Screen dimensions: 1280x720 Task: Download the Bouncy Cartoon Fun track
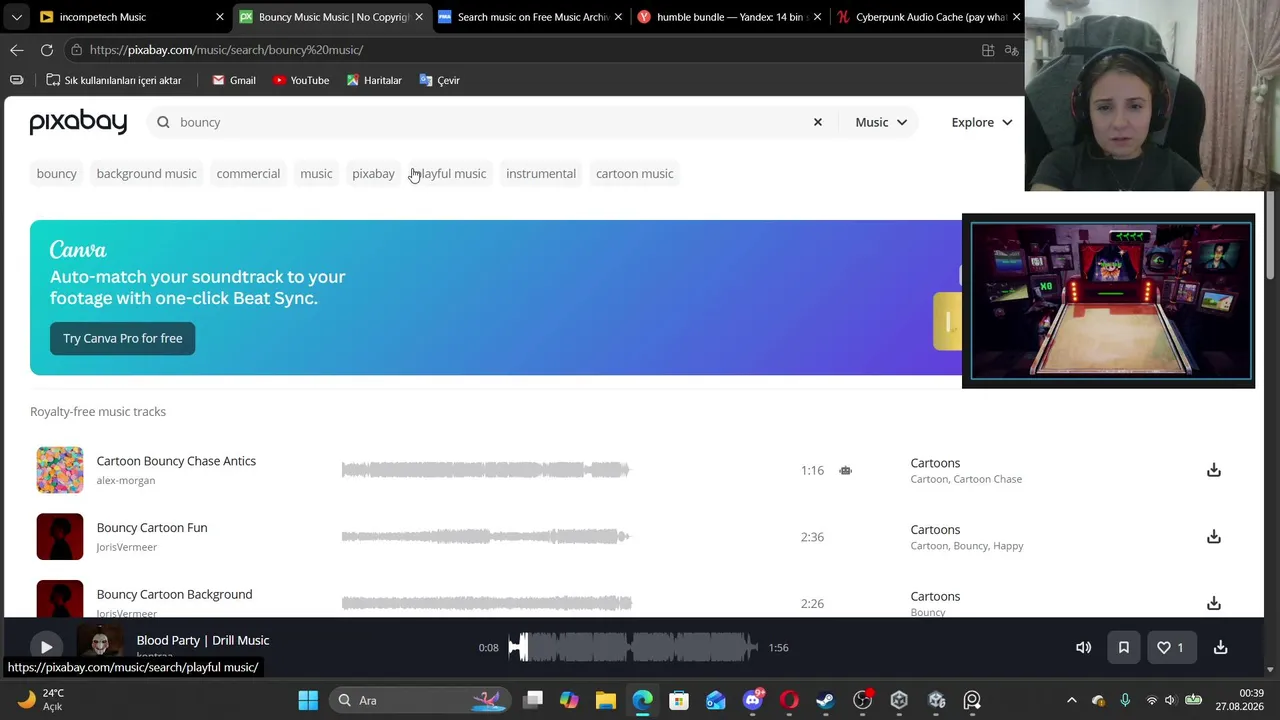[1213, 537]
